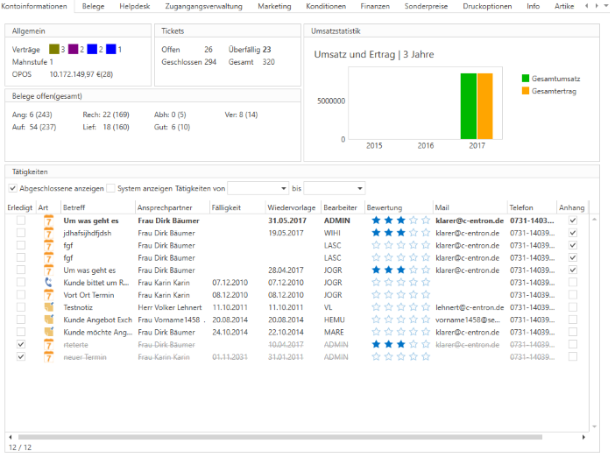Uncheck 'Abgeschlossene anzeigen' checkbox
Viewport: 610px width, 453px height.
[12, 188]
